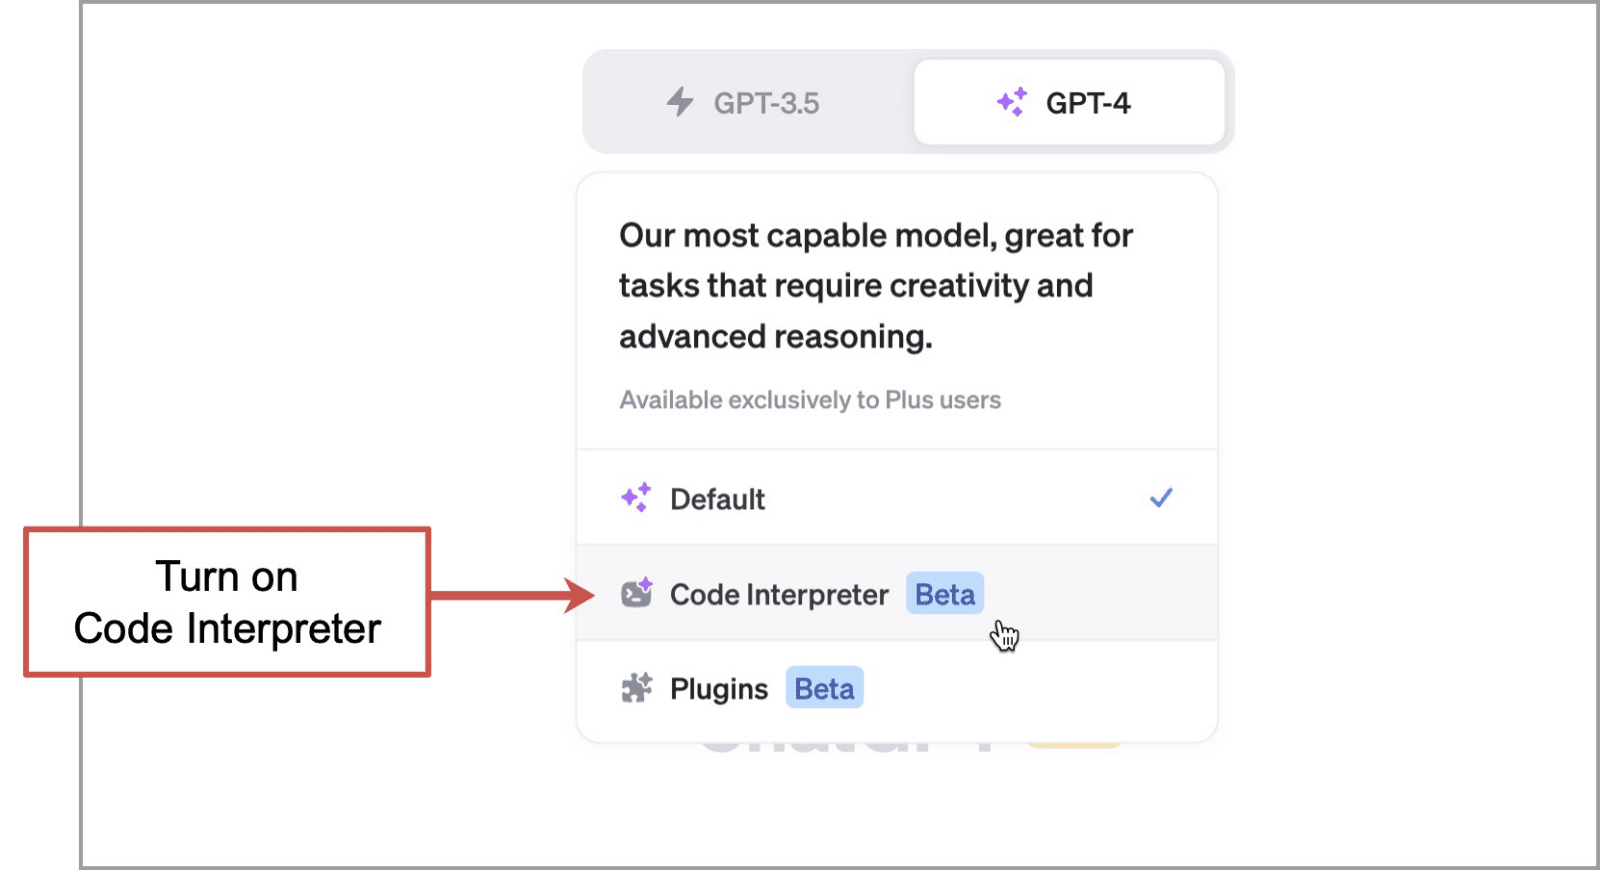
Task: Click the Beta badge beside Plugins
Action: tap(824, 688)
